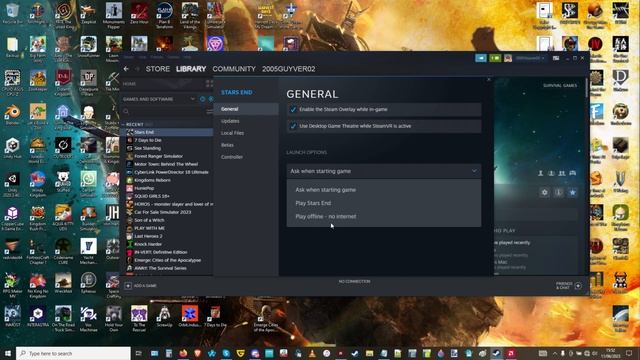Click the library search field
640x360 pixels.
click(x=163, y=111)
